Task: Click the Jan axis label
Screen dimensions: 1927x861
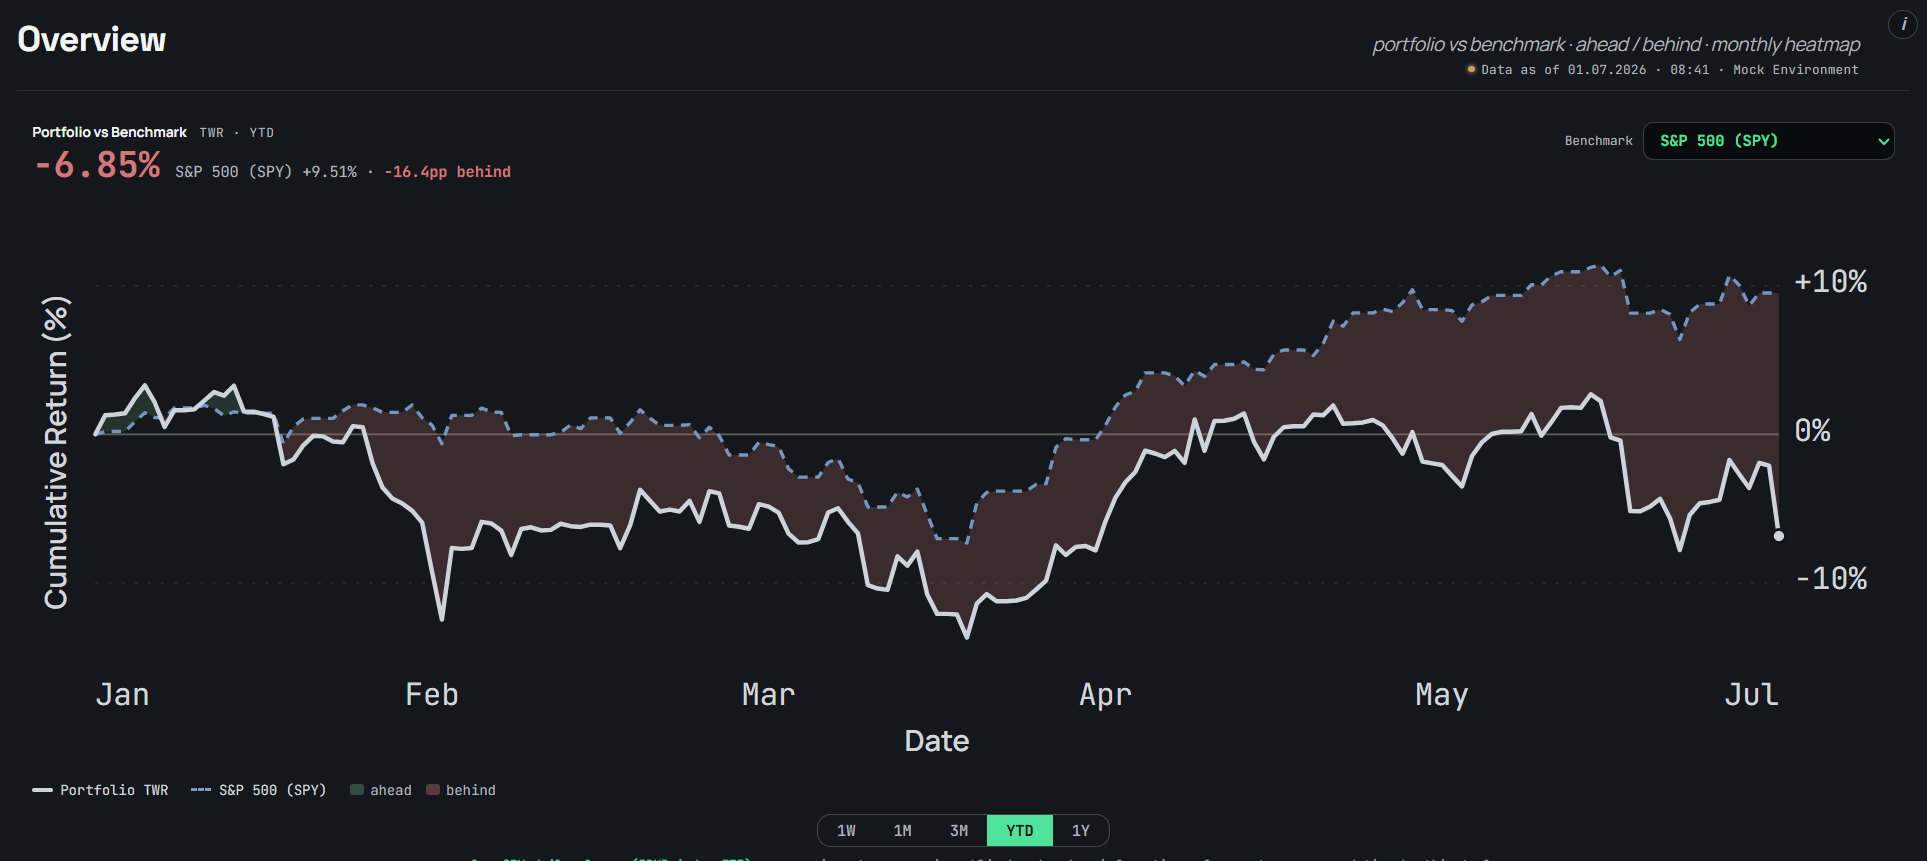Action: [122, 694]
